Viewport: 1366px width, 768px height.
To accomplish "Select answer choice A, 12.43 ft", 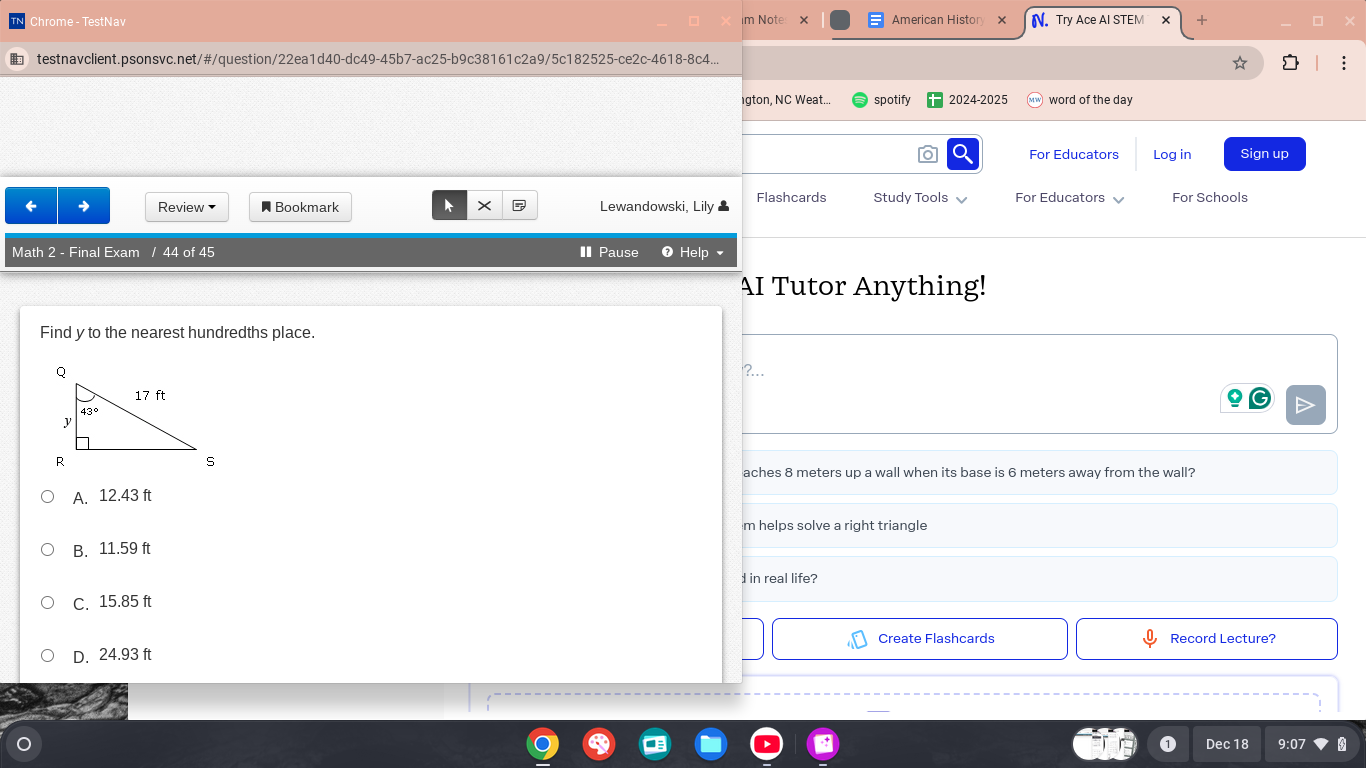I will (47, 496).
